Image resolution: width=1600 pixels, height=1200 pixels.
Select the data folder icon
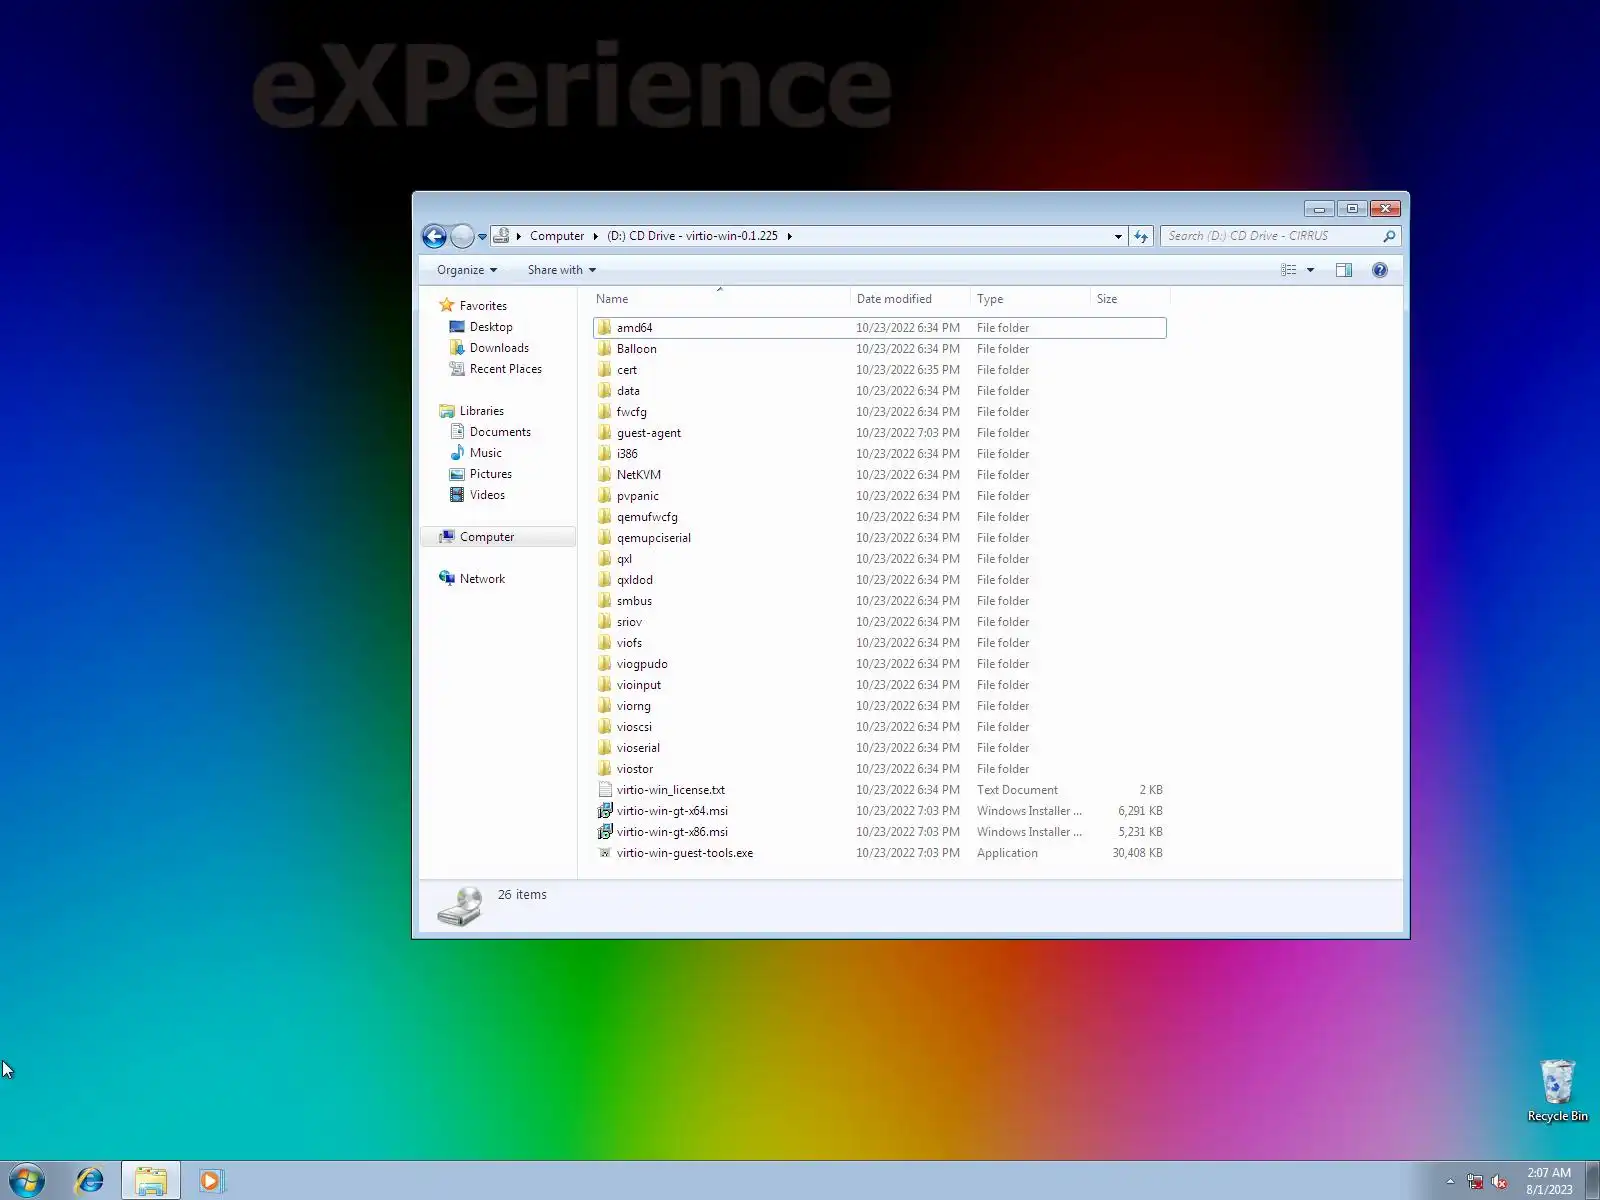604,390
